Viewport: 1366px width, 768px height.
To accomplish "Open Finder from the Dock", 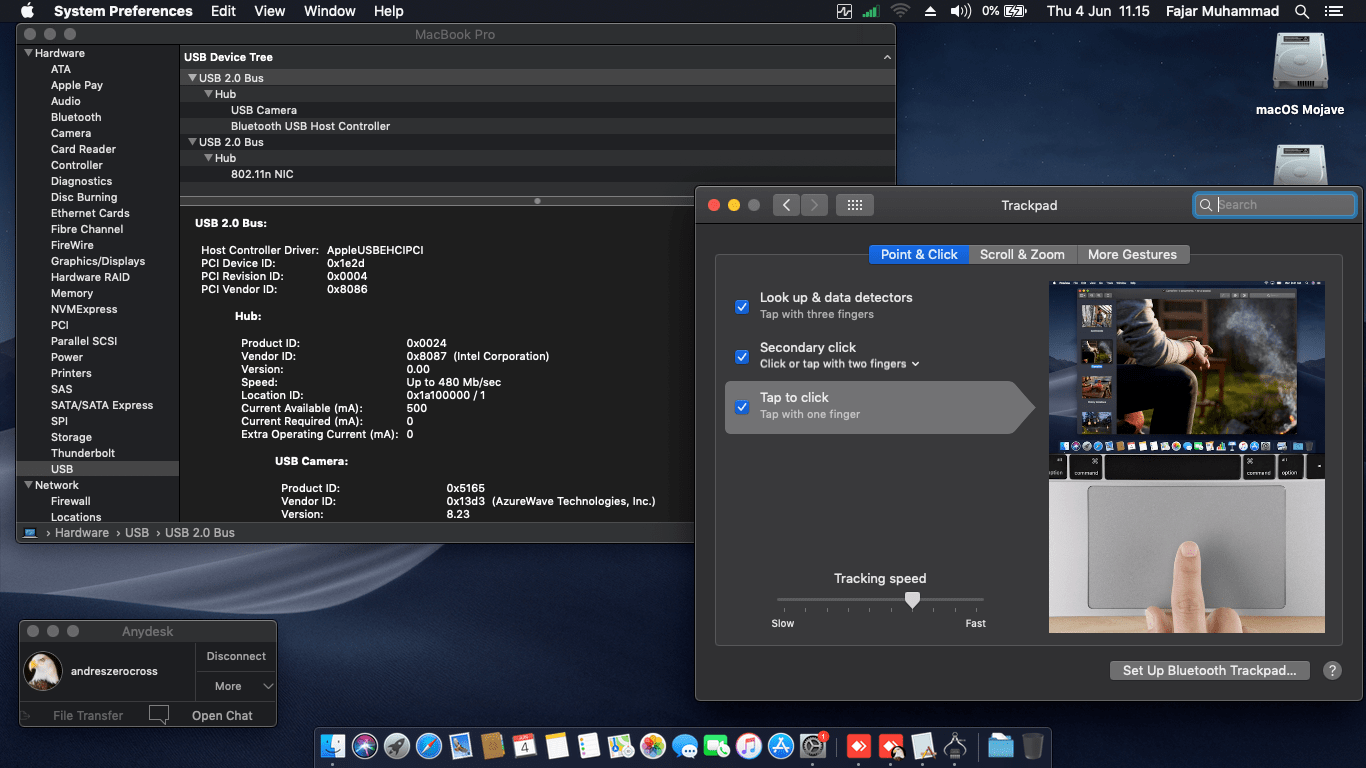I will tap(333, 746).
